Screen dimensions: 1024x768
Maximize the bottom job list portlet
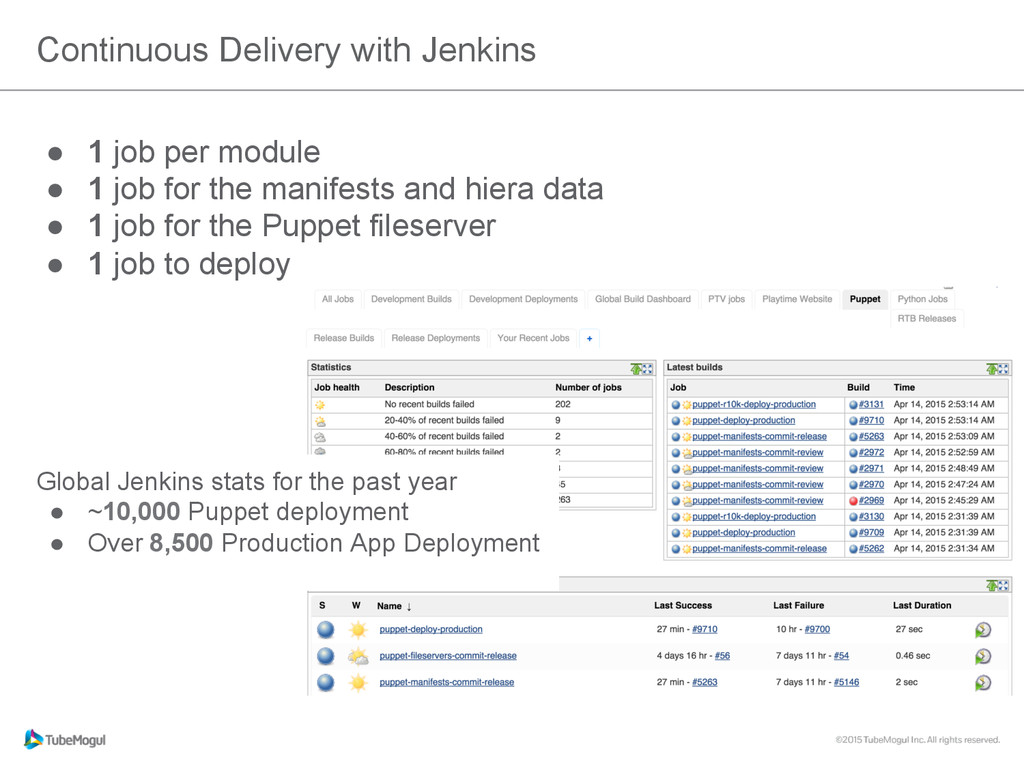tap(1003, 586)
